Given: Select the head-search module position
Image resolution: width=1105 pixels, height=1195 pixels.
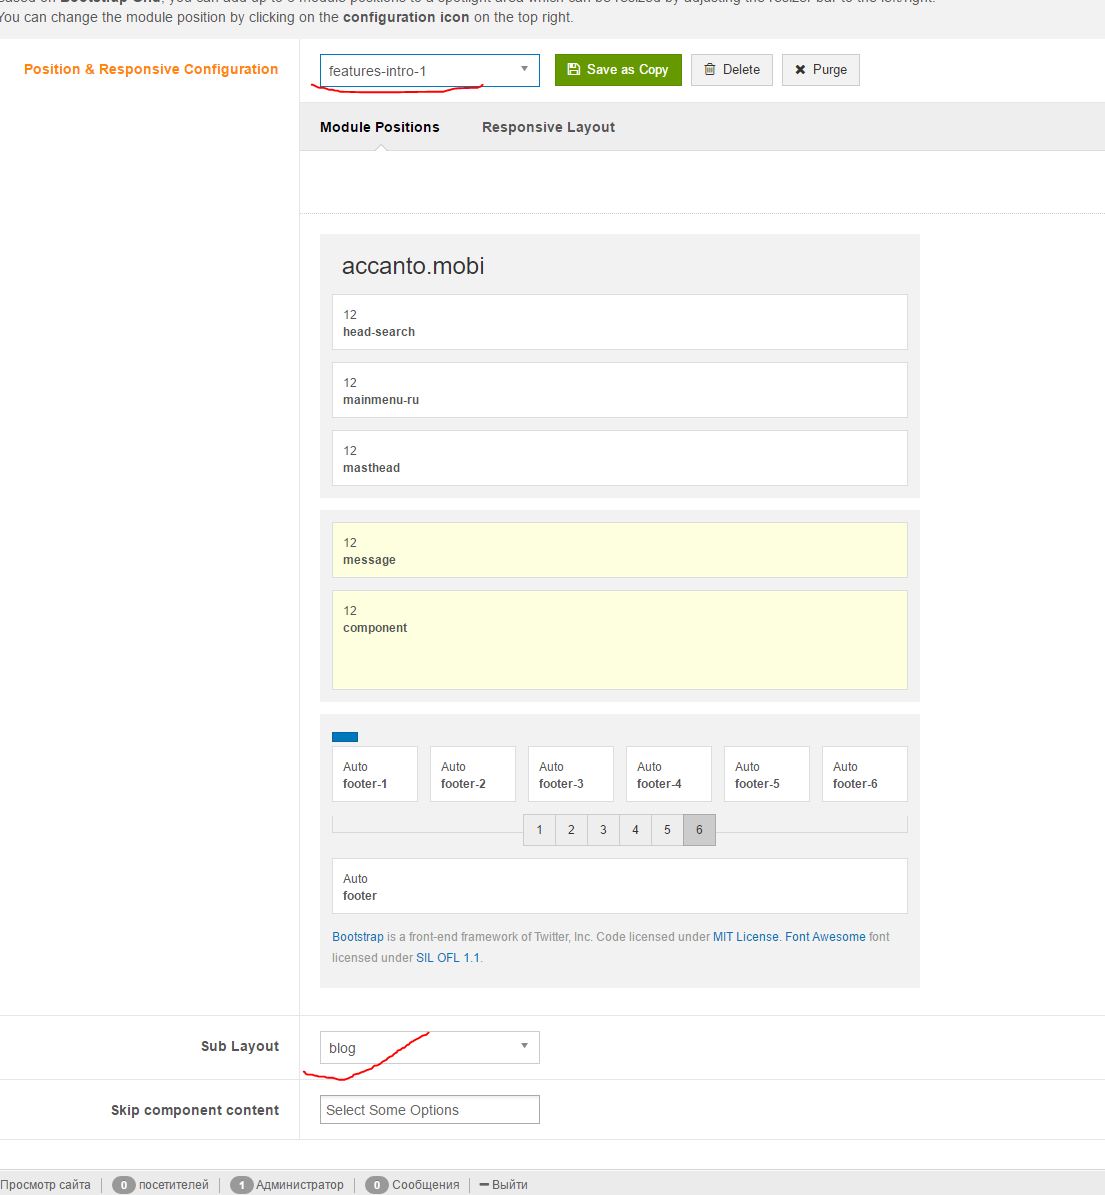Looking at the screenshot, I should [620, 322].
